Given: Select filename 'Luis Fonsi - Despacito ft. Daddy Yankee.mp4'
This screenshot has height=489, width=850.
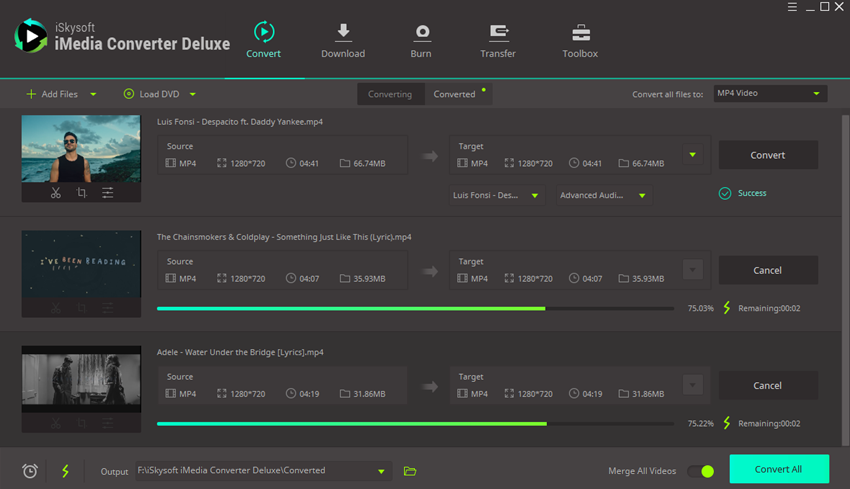Looking at the screenshot, I should click(x=240, y=122).
